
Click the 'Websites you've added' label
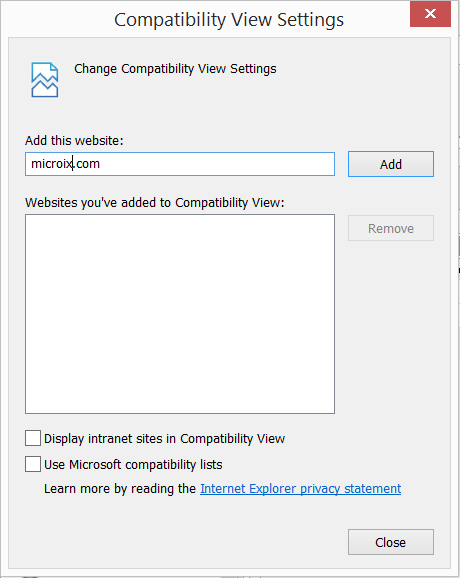pyautogui.click(x=155, y=203)
